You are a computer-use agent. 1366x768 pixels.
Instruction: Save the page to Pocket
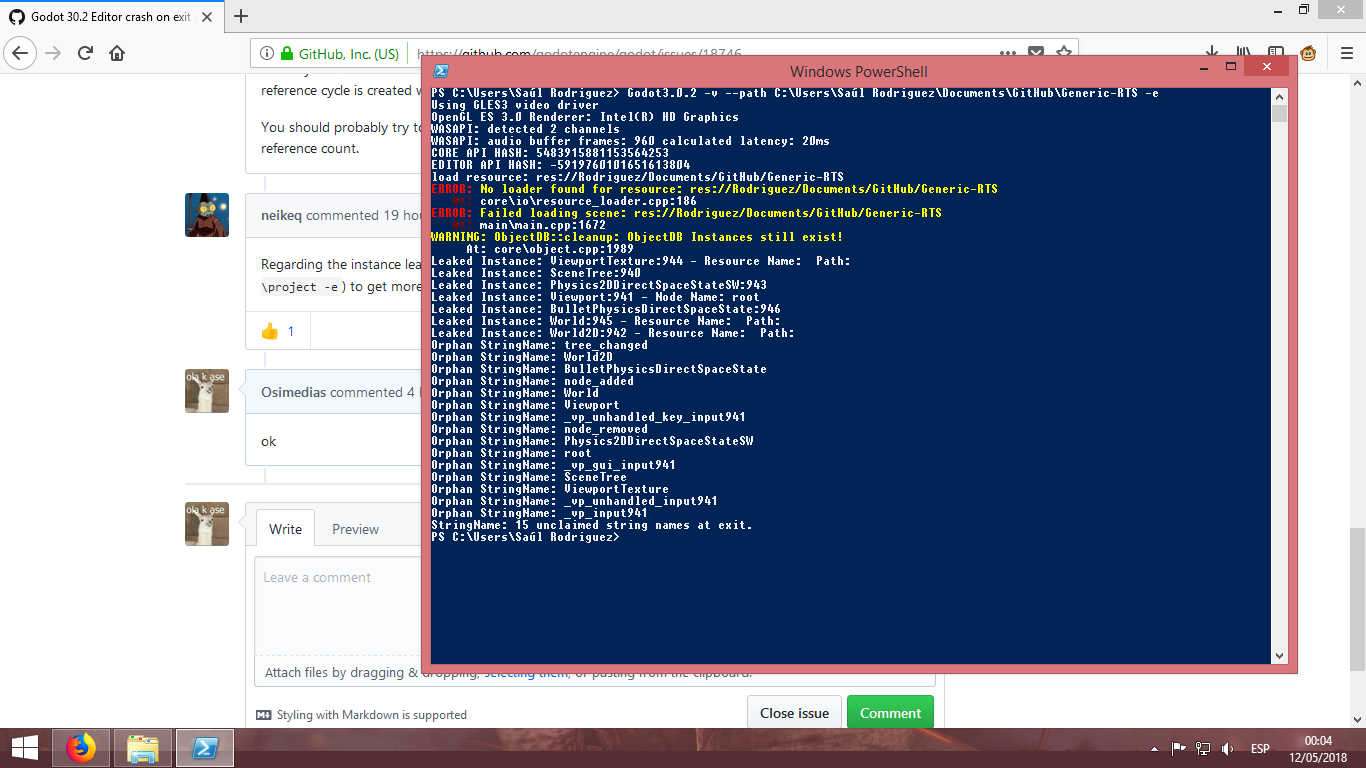(x=1036, y=52)
